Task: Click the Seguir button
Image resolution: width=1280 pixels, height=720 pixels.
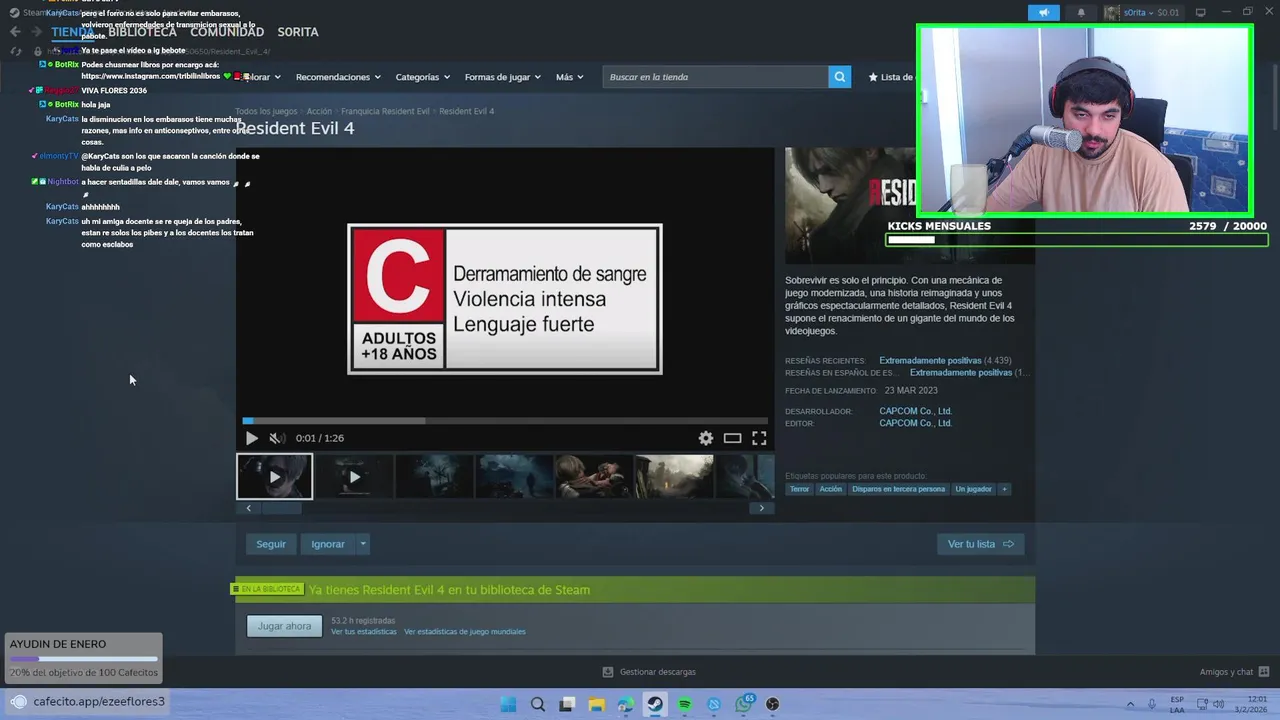Action: [271, 544]
